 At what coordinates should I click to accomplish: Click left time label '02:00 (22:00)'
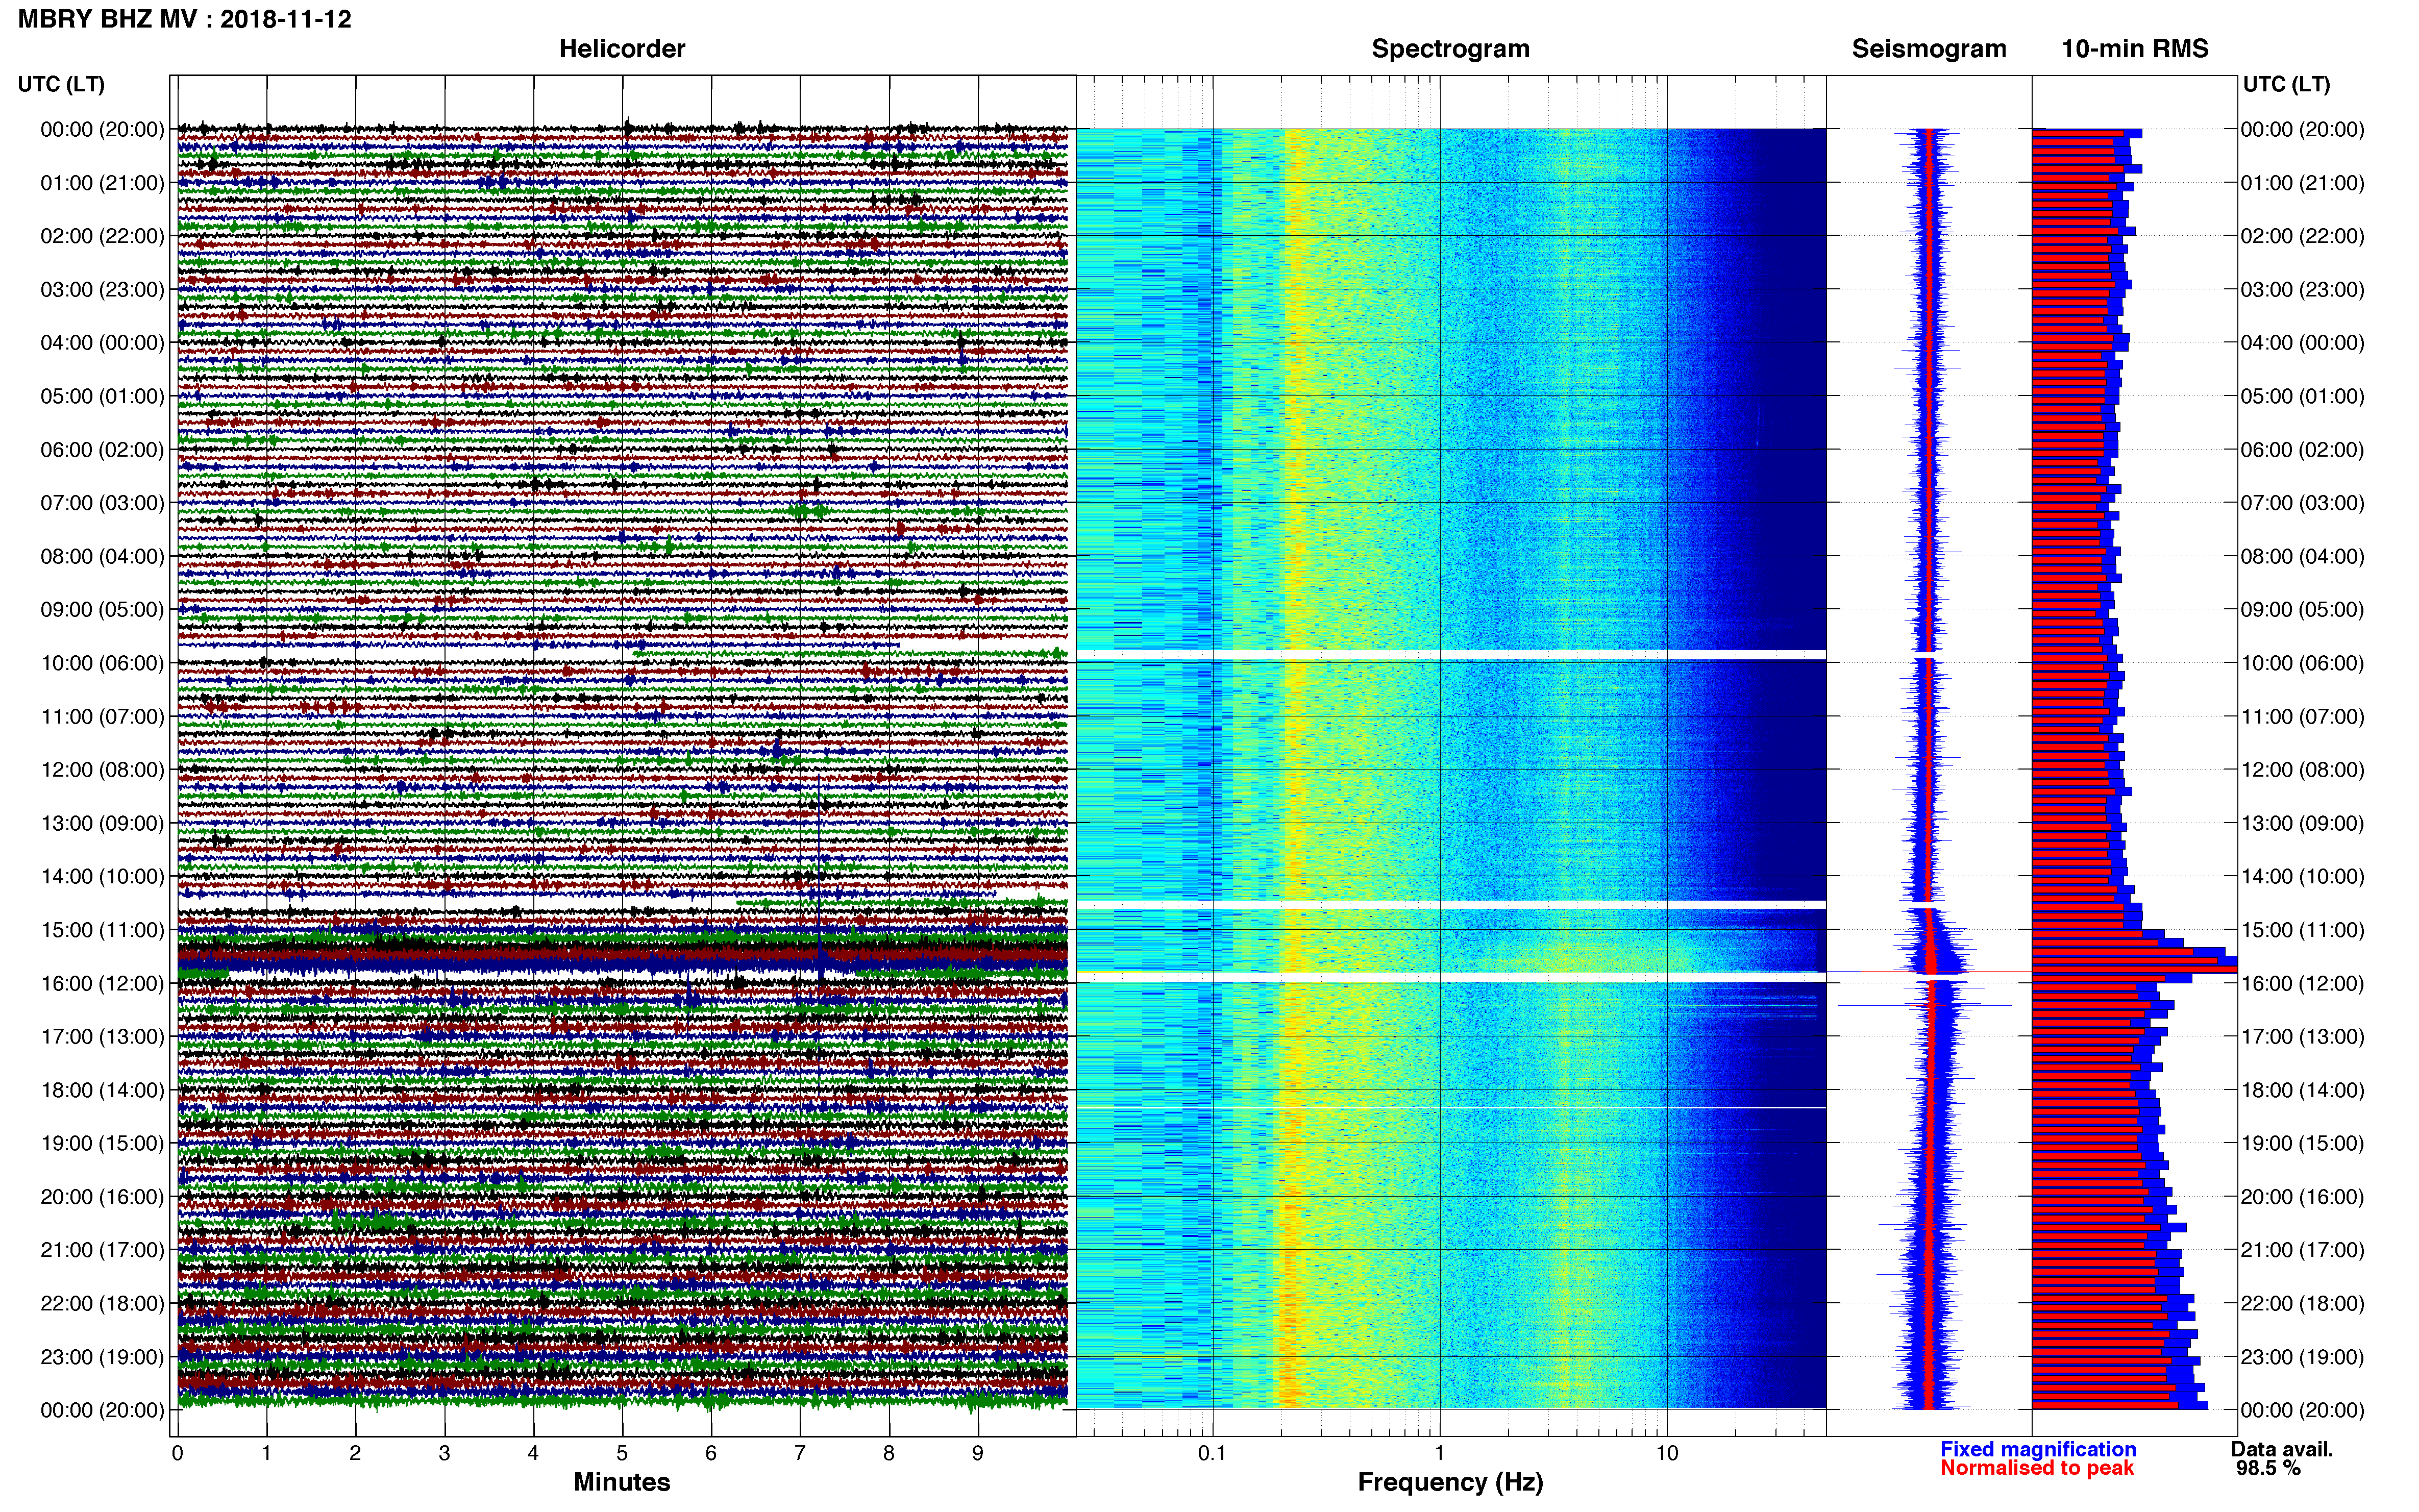tap(102, 236)
